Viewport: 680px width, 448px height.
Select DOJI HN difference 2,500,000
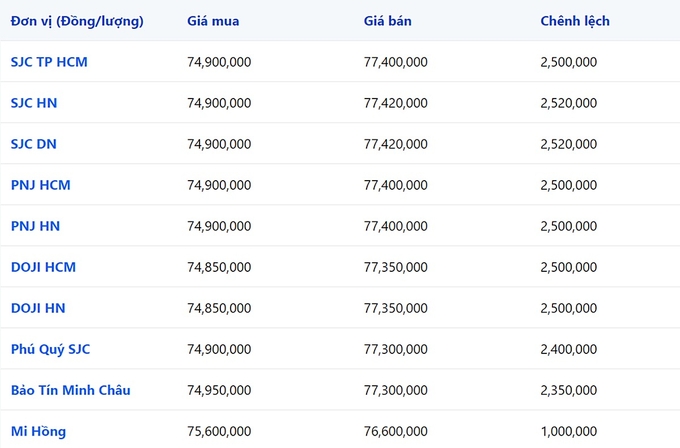(x=569, y=308)
